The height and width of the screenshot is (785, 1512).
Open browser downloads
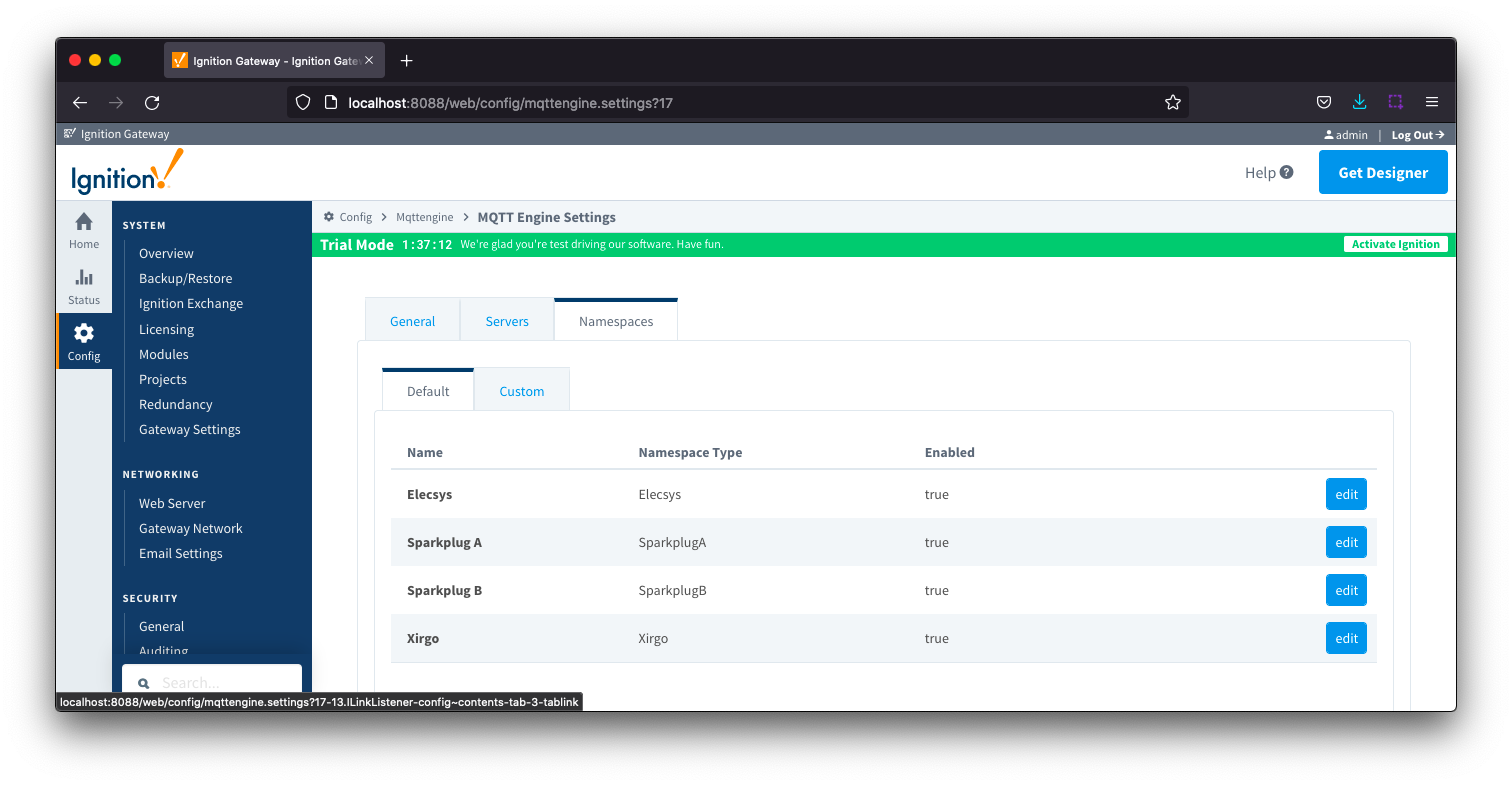[x=1359, y=102]
